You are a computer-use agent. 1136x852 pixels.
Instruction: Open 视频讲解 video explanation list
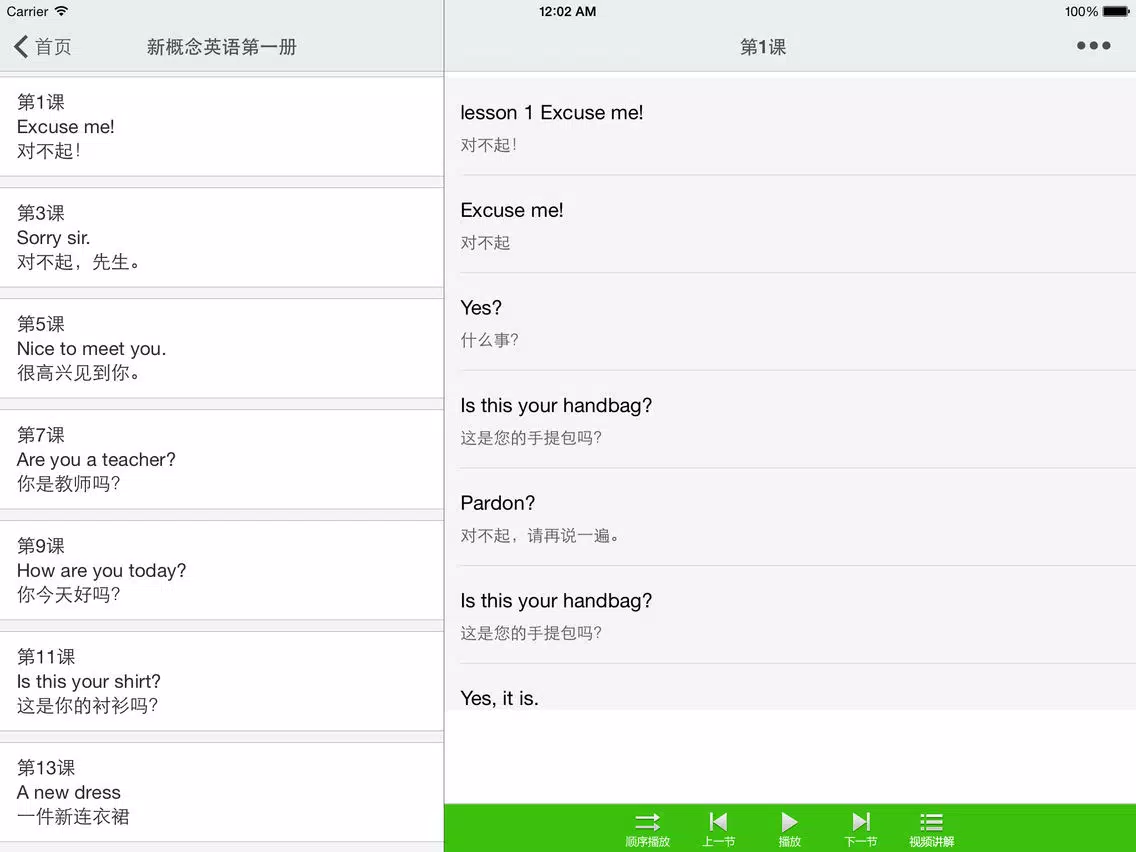click(x=932, y=830)
